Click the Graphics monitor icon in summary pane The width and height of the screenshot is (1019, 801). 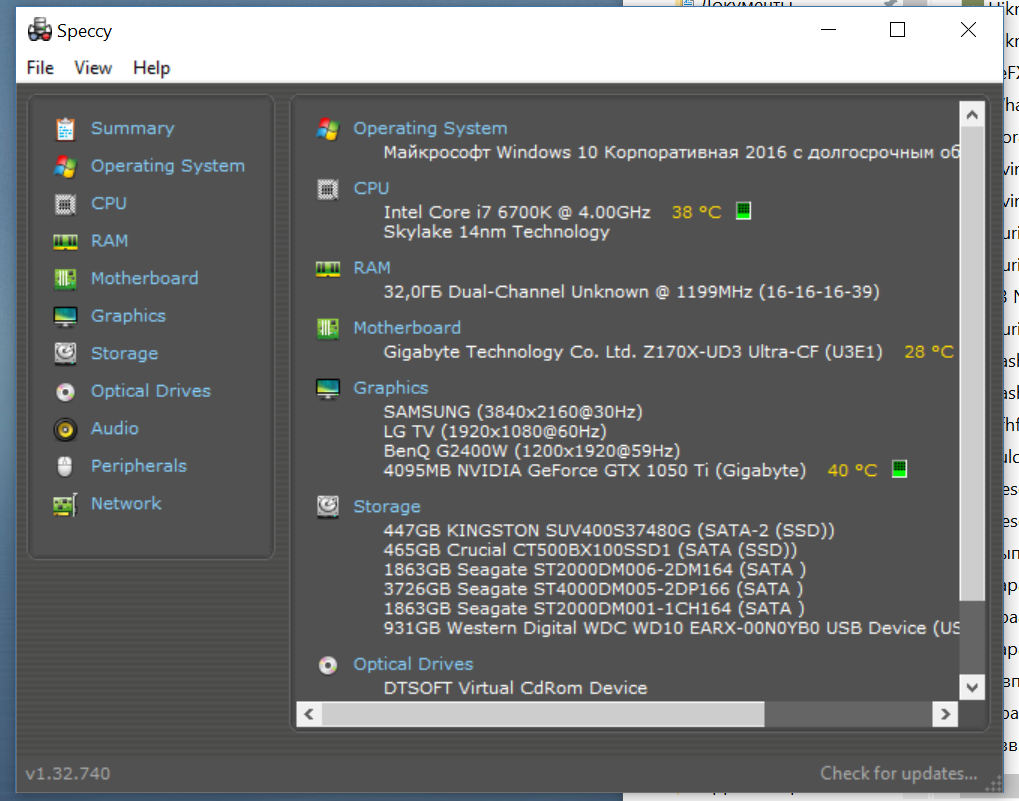pos(328,388)
